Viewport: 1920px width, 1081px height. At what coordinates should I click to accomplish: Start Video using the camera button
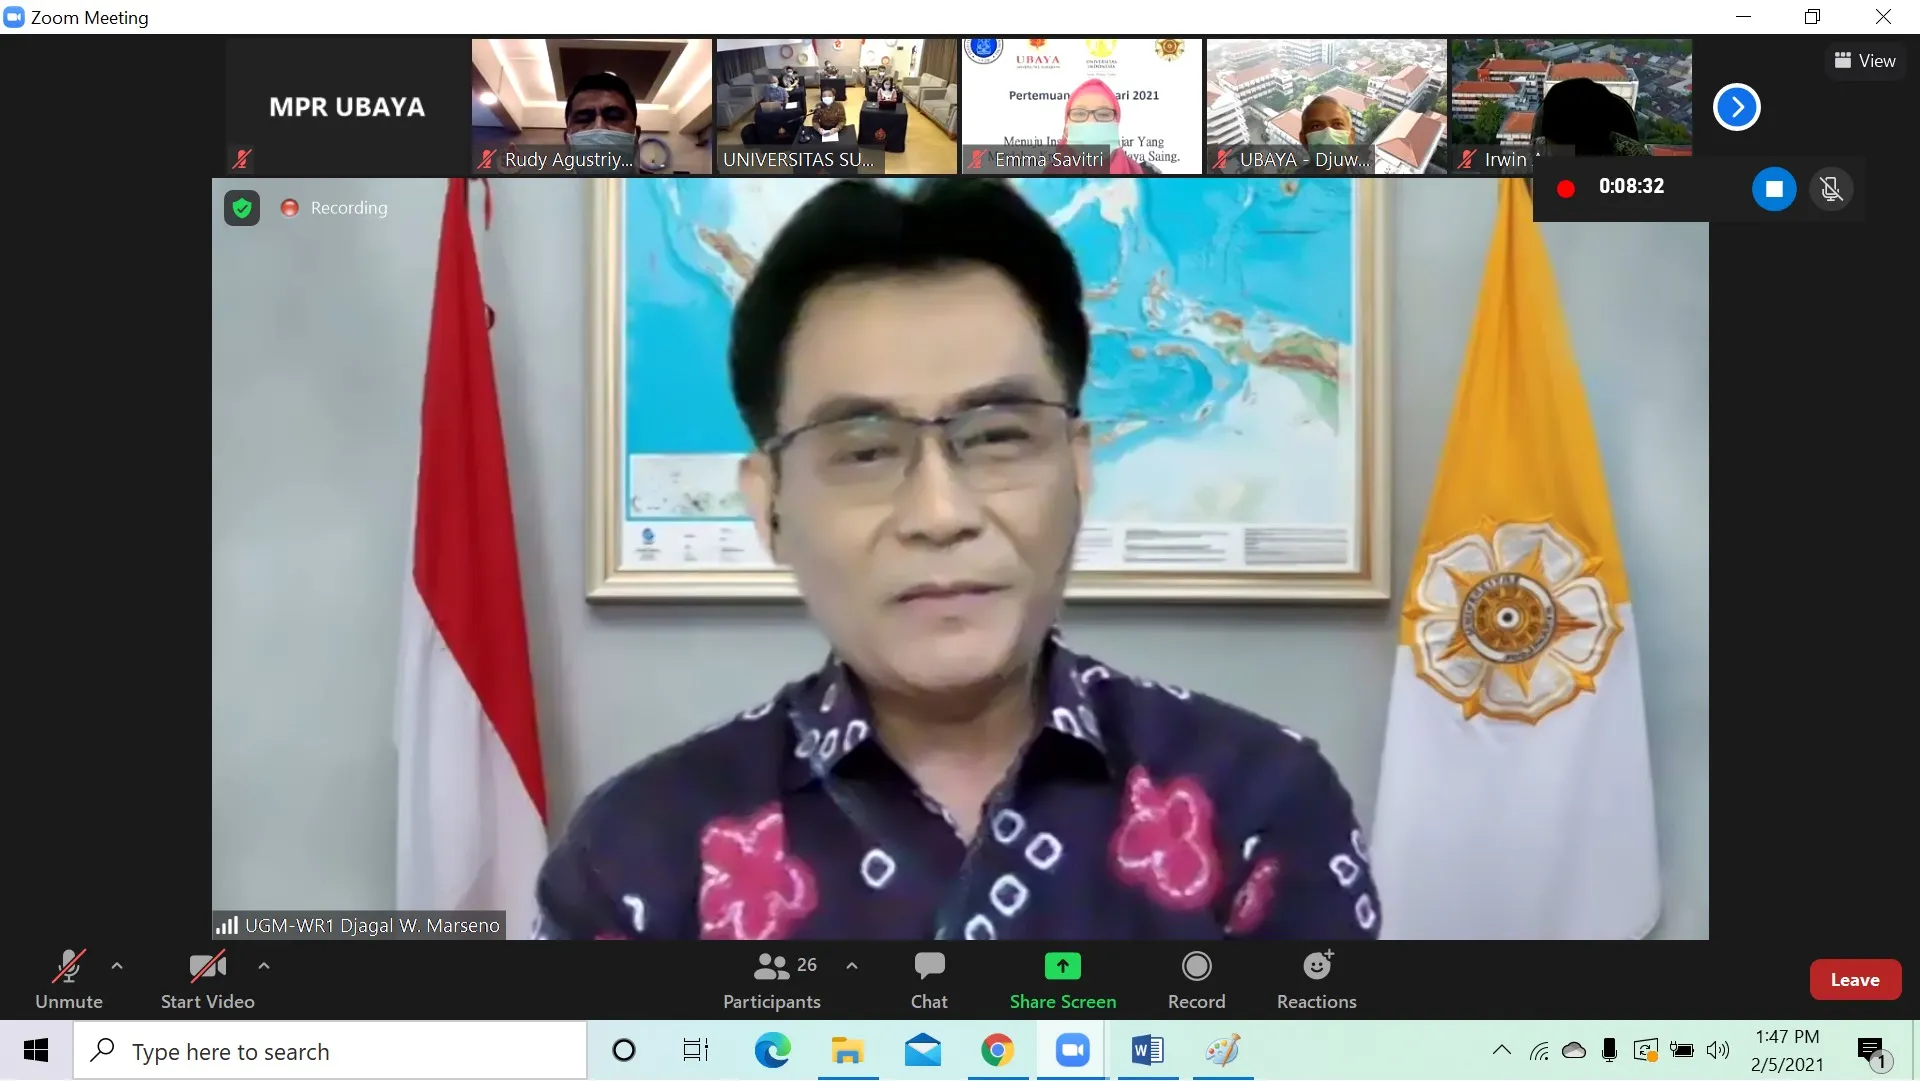pos(207,980)
